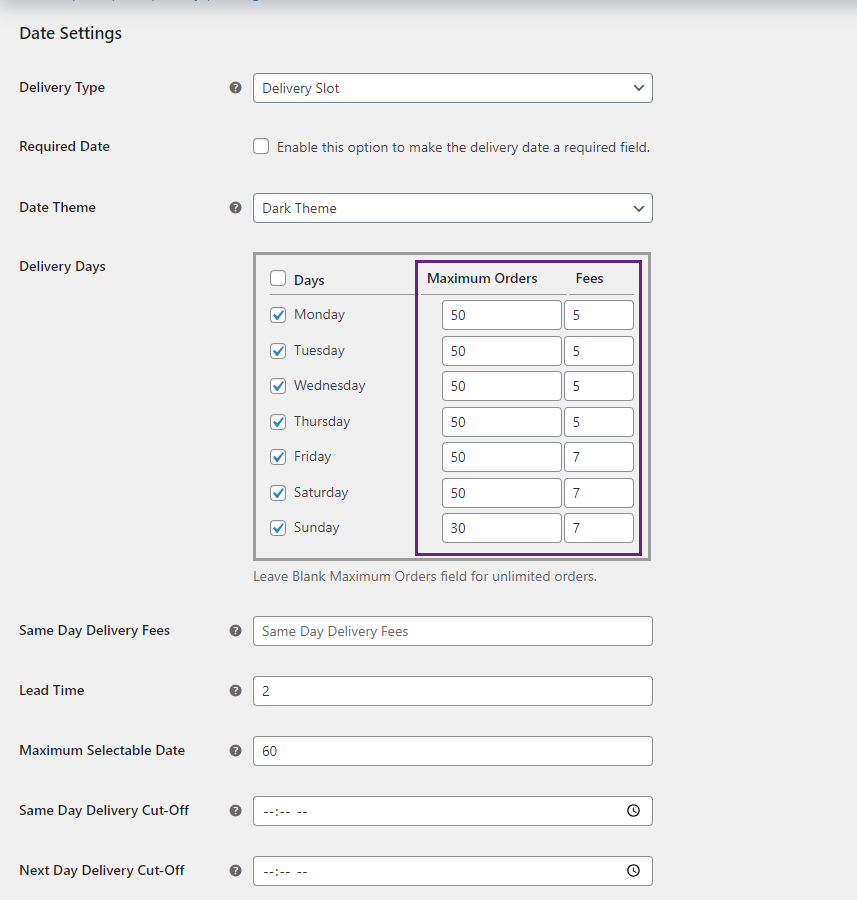
Task: Uncheck the Sunday checkbox
Action: [278, 528]
